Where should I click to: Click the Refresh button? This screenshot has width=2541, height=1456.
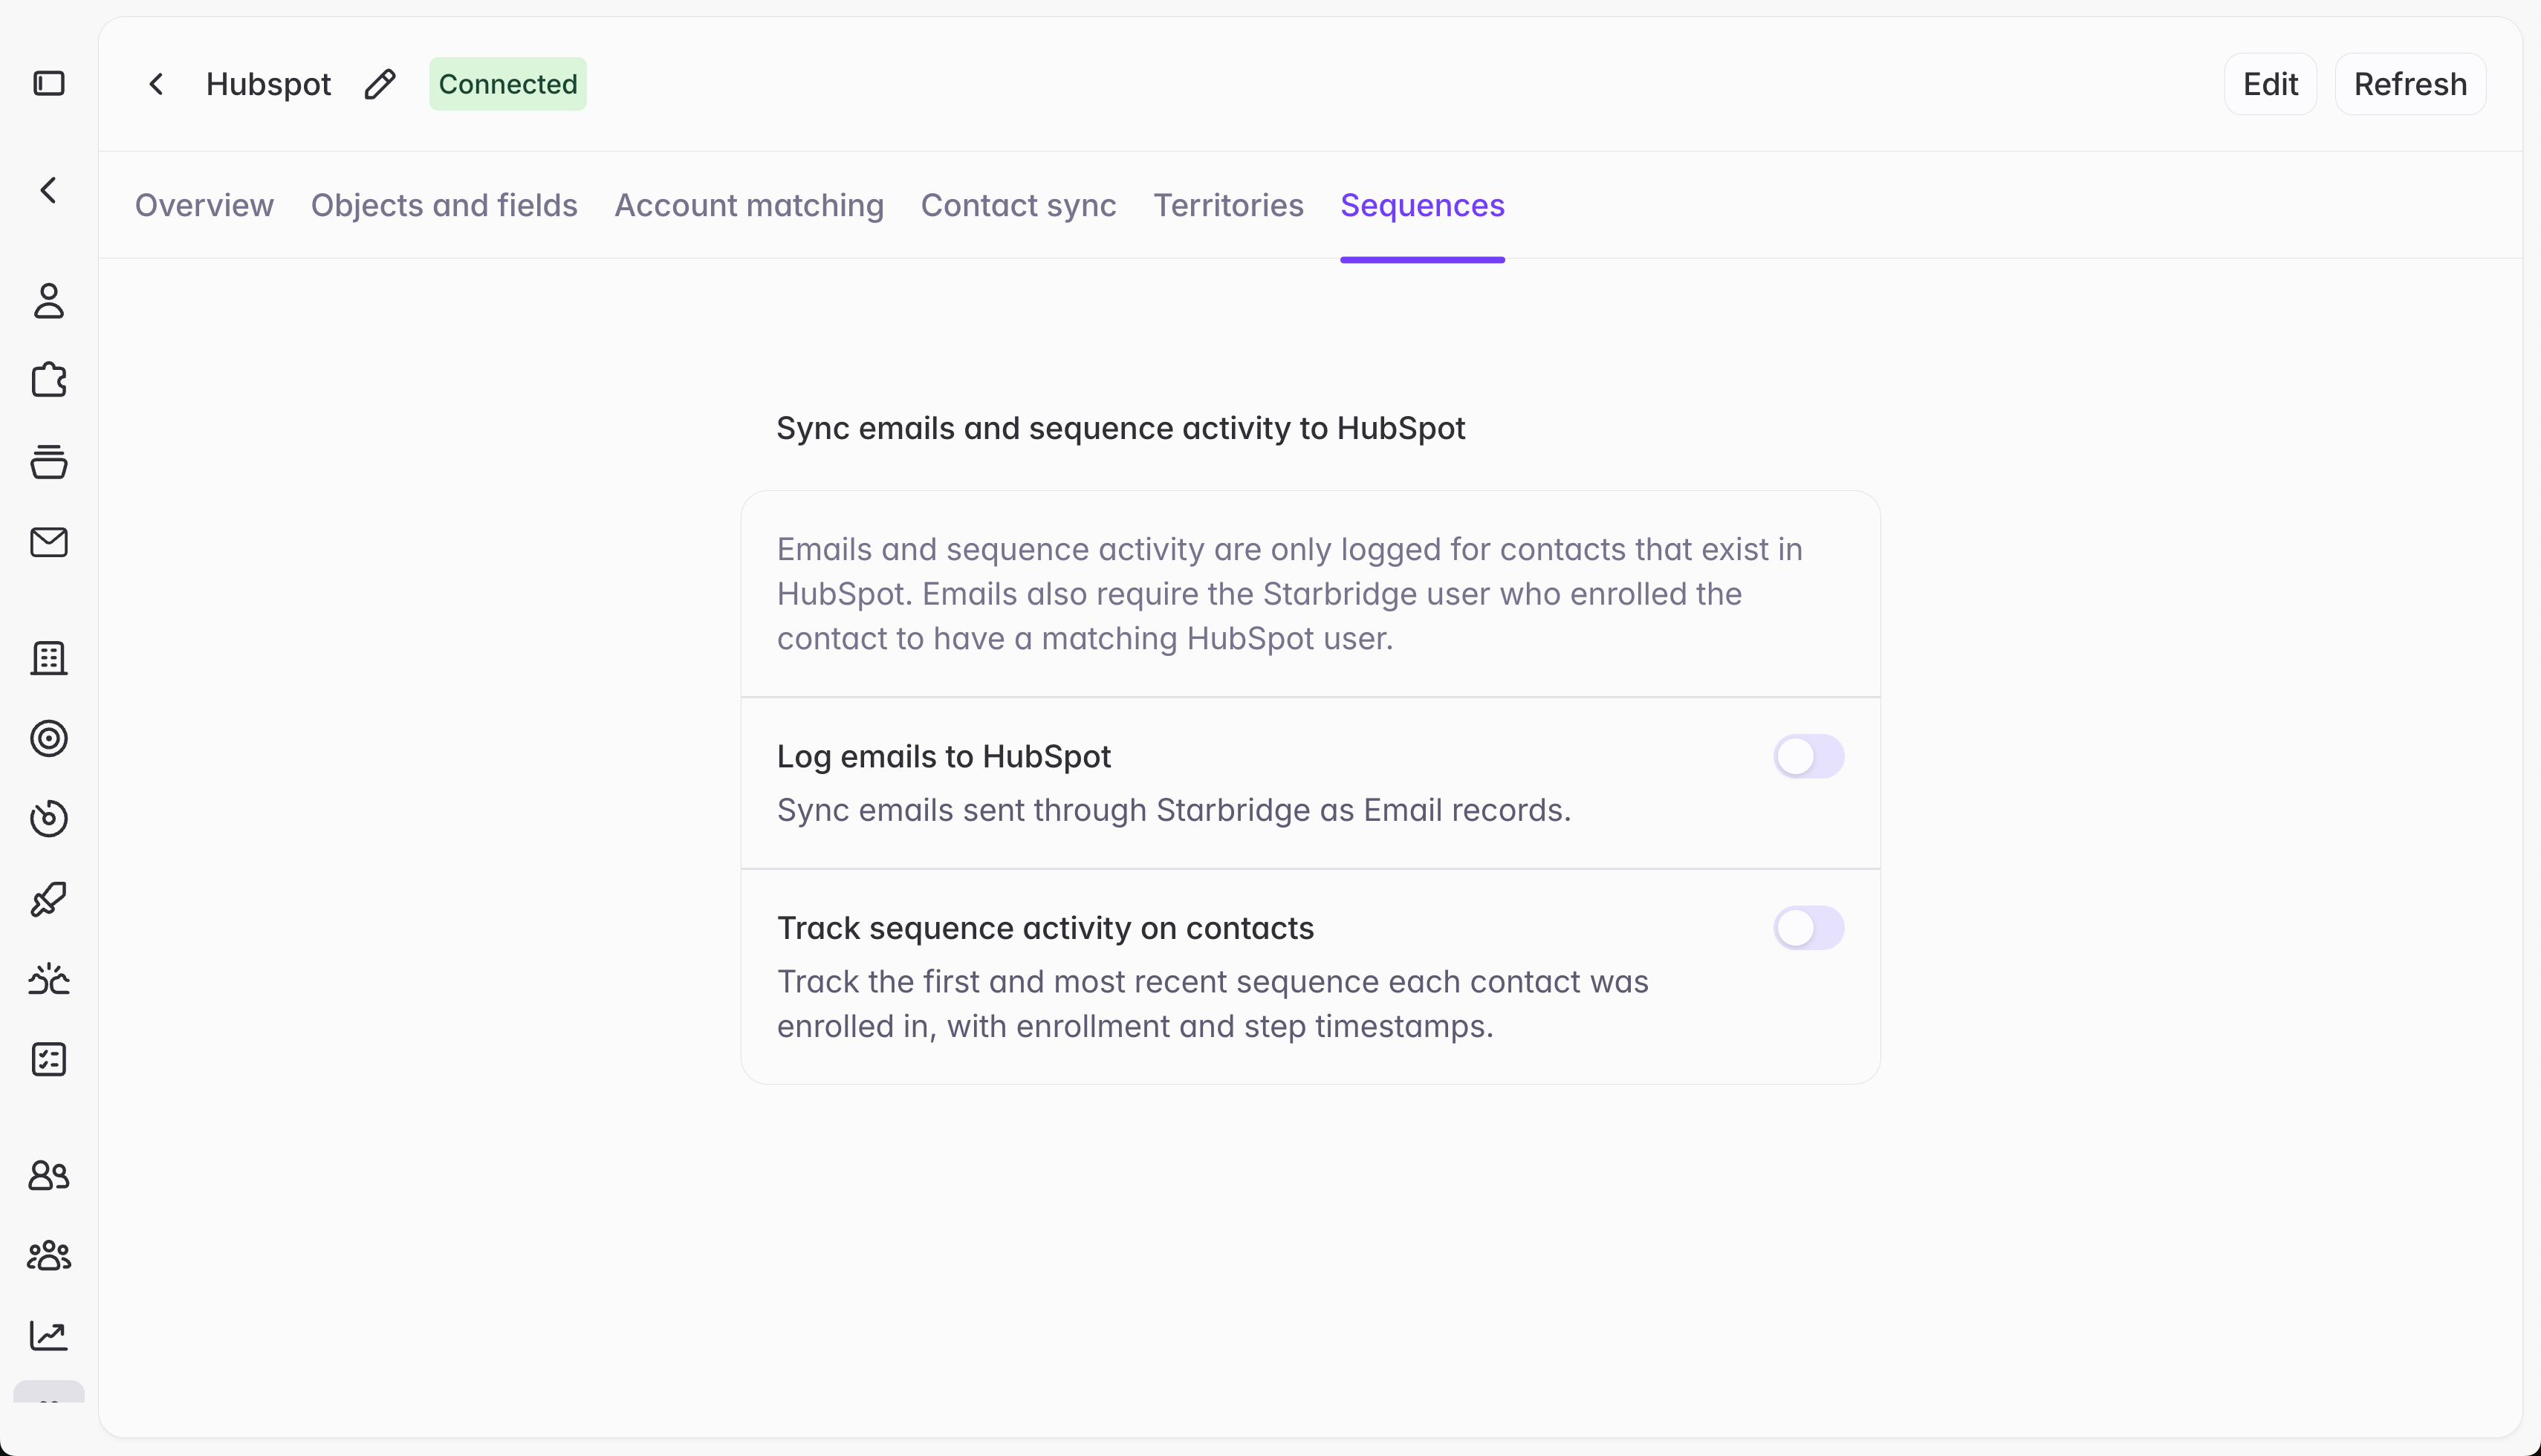(2410, 84)
